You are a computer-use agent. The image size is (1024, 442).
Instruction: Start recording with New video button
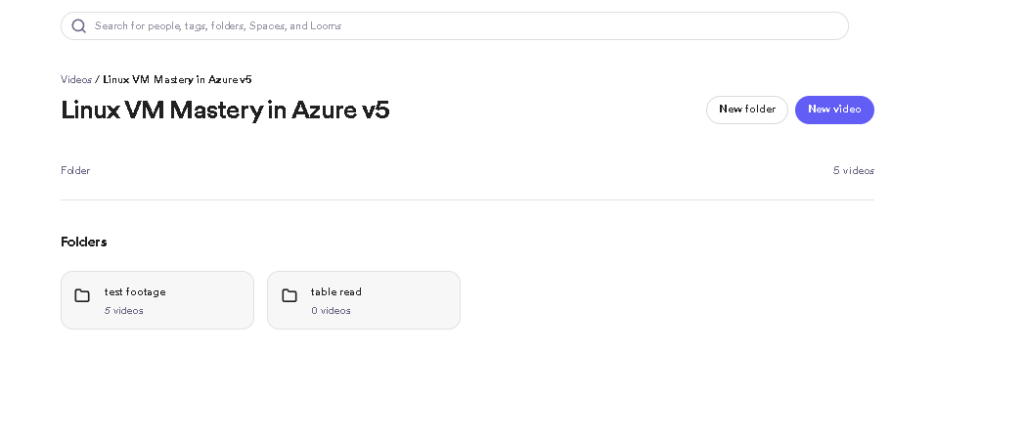(835, 110)
